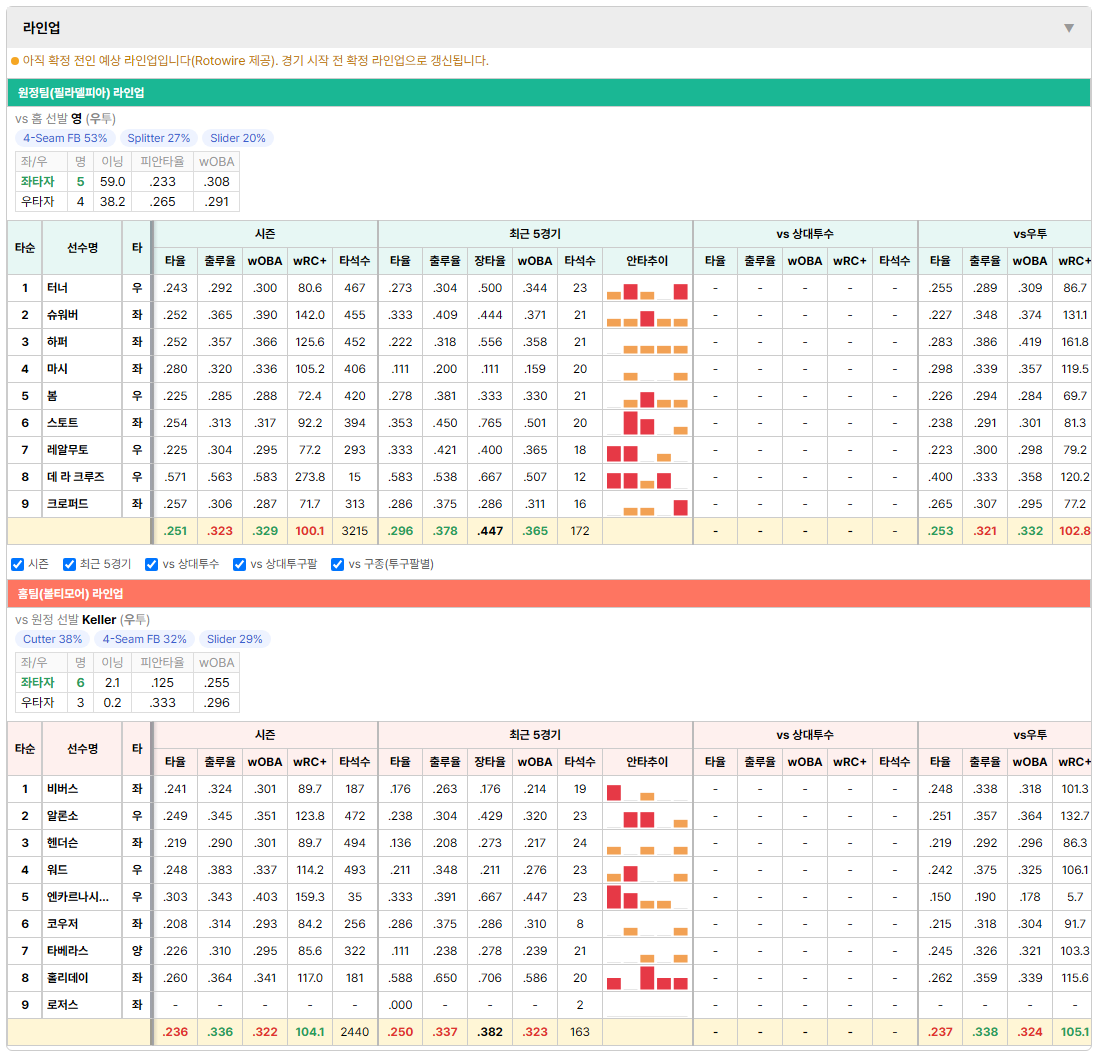Open player 슈워버 in the lineup
1098x1057 pixels.
[x=62, y=315]
